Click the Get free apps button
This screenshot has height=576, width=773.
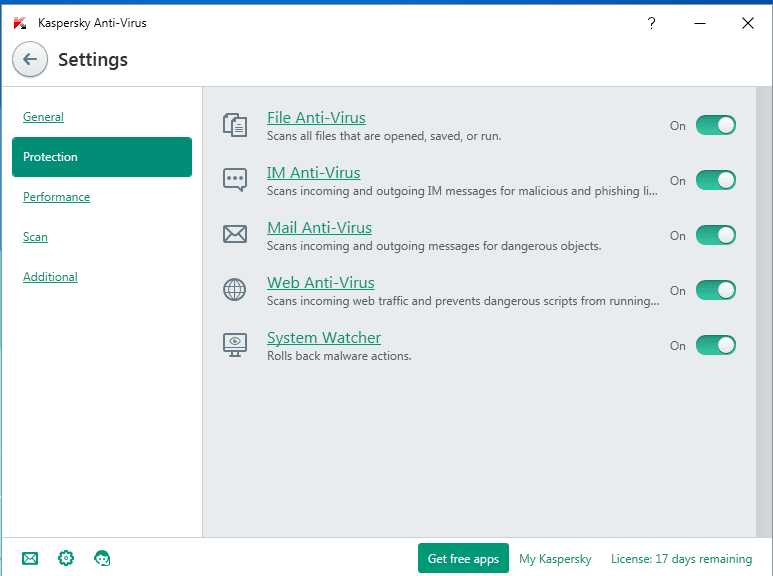point(463,558)
